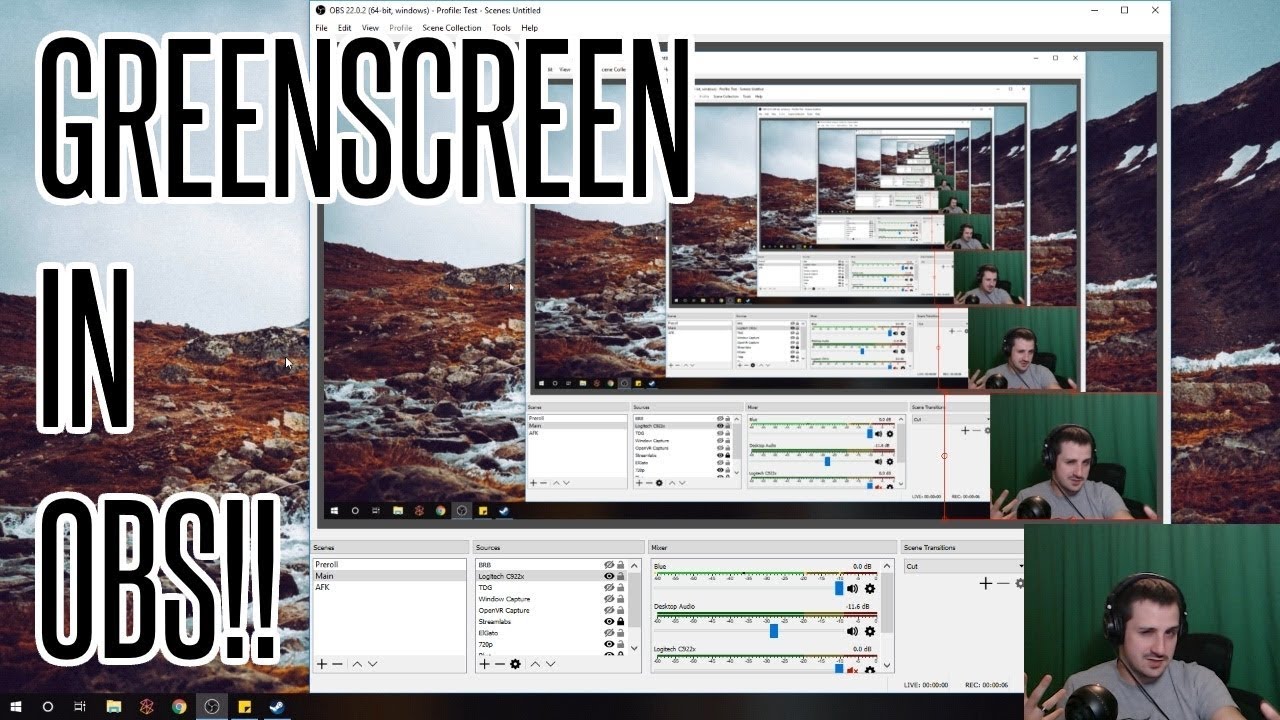Move scene up in the Scenes list
Image resolution: width=1280 pixels, height=720 pixels.
coord(357,664)
